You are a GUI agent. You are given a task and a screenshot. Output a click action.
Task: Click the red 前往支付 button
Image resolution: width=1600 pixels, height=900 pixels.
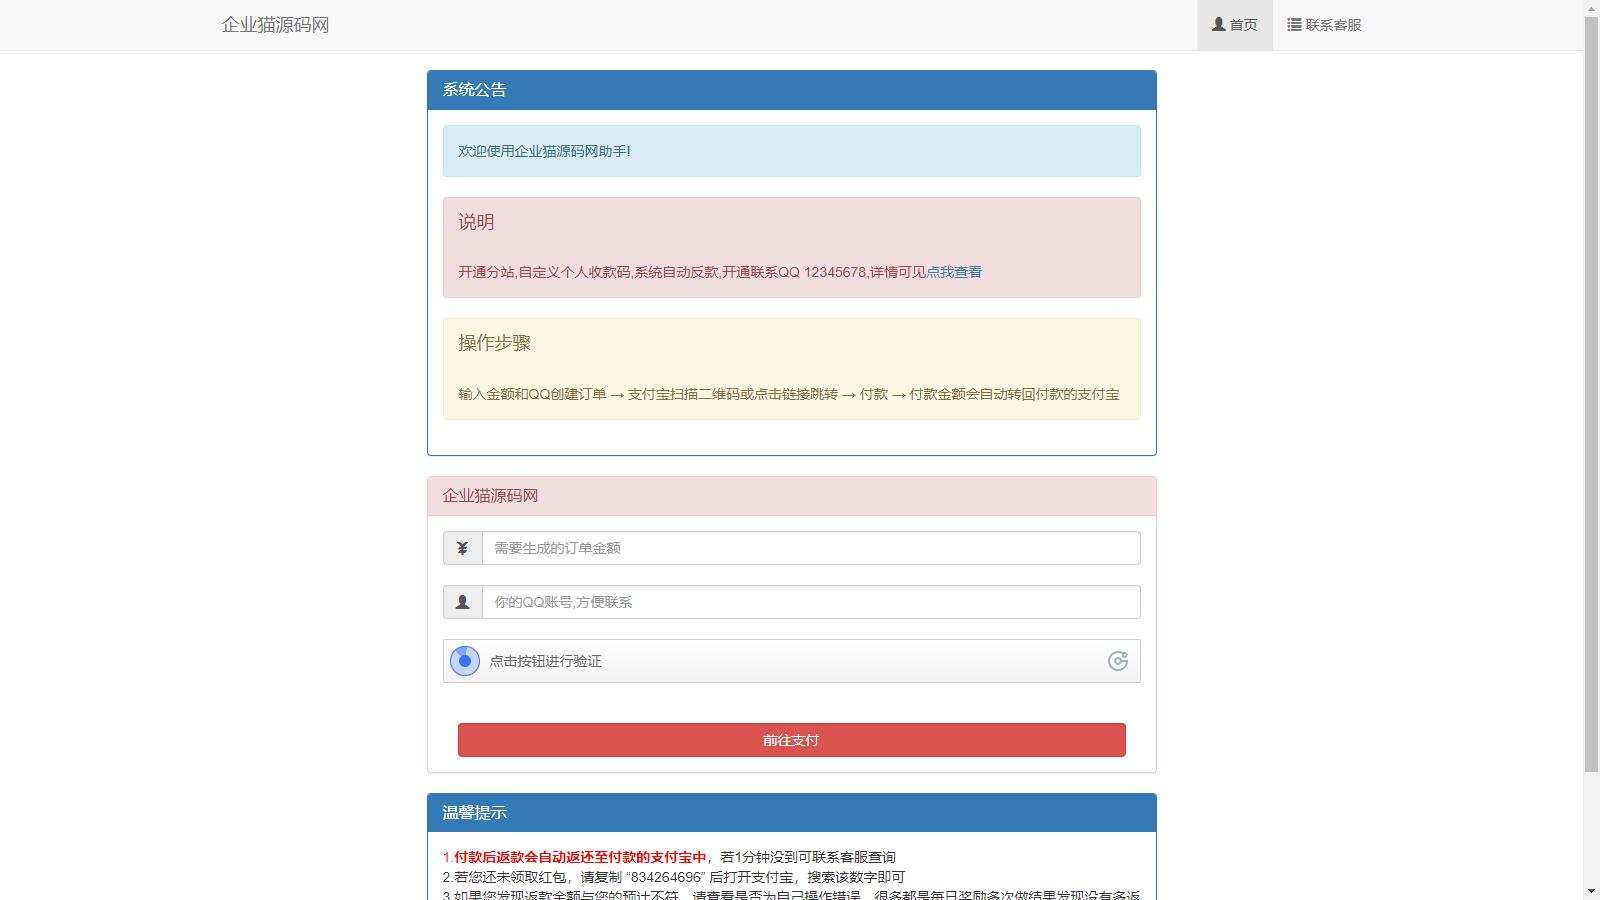792,740
